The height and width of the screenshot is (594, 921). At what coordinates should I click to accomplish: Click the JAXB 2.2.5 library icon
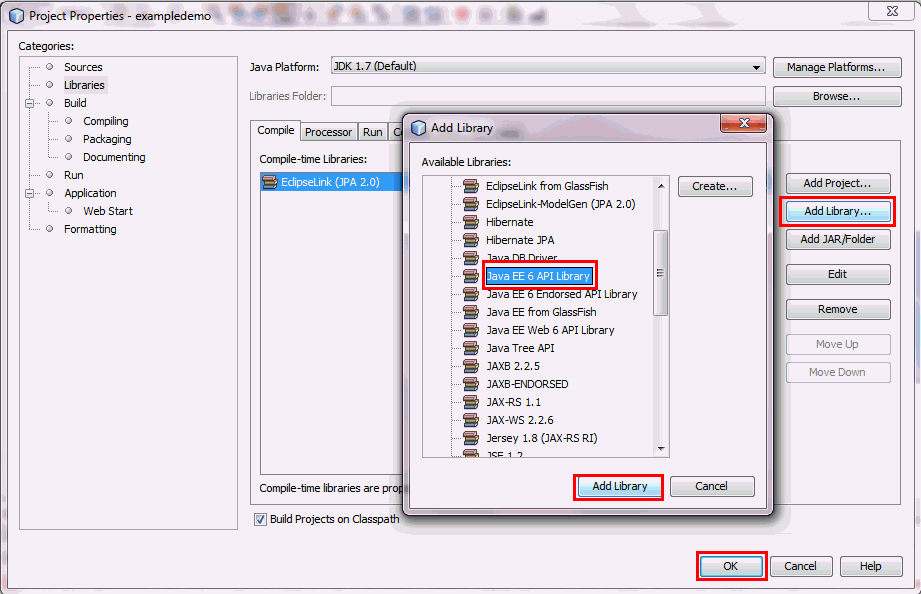pyautogui.click(x=470, y=366)
